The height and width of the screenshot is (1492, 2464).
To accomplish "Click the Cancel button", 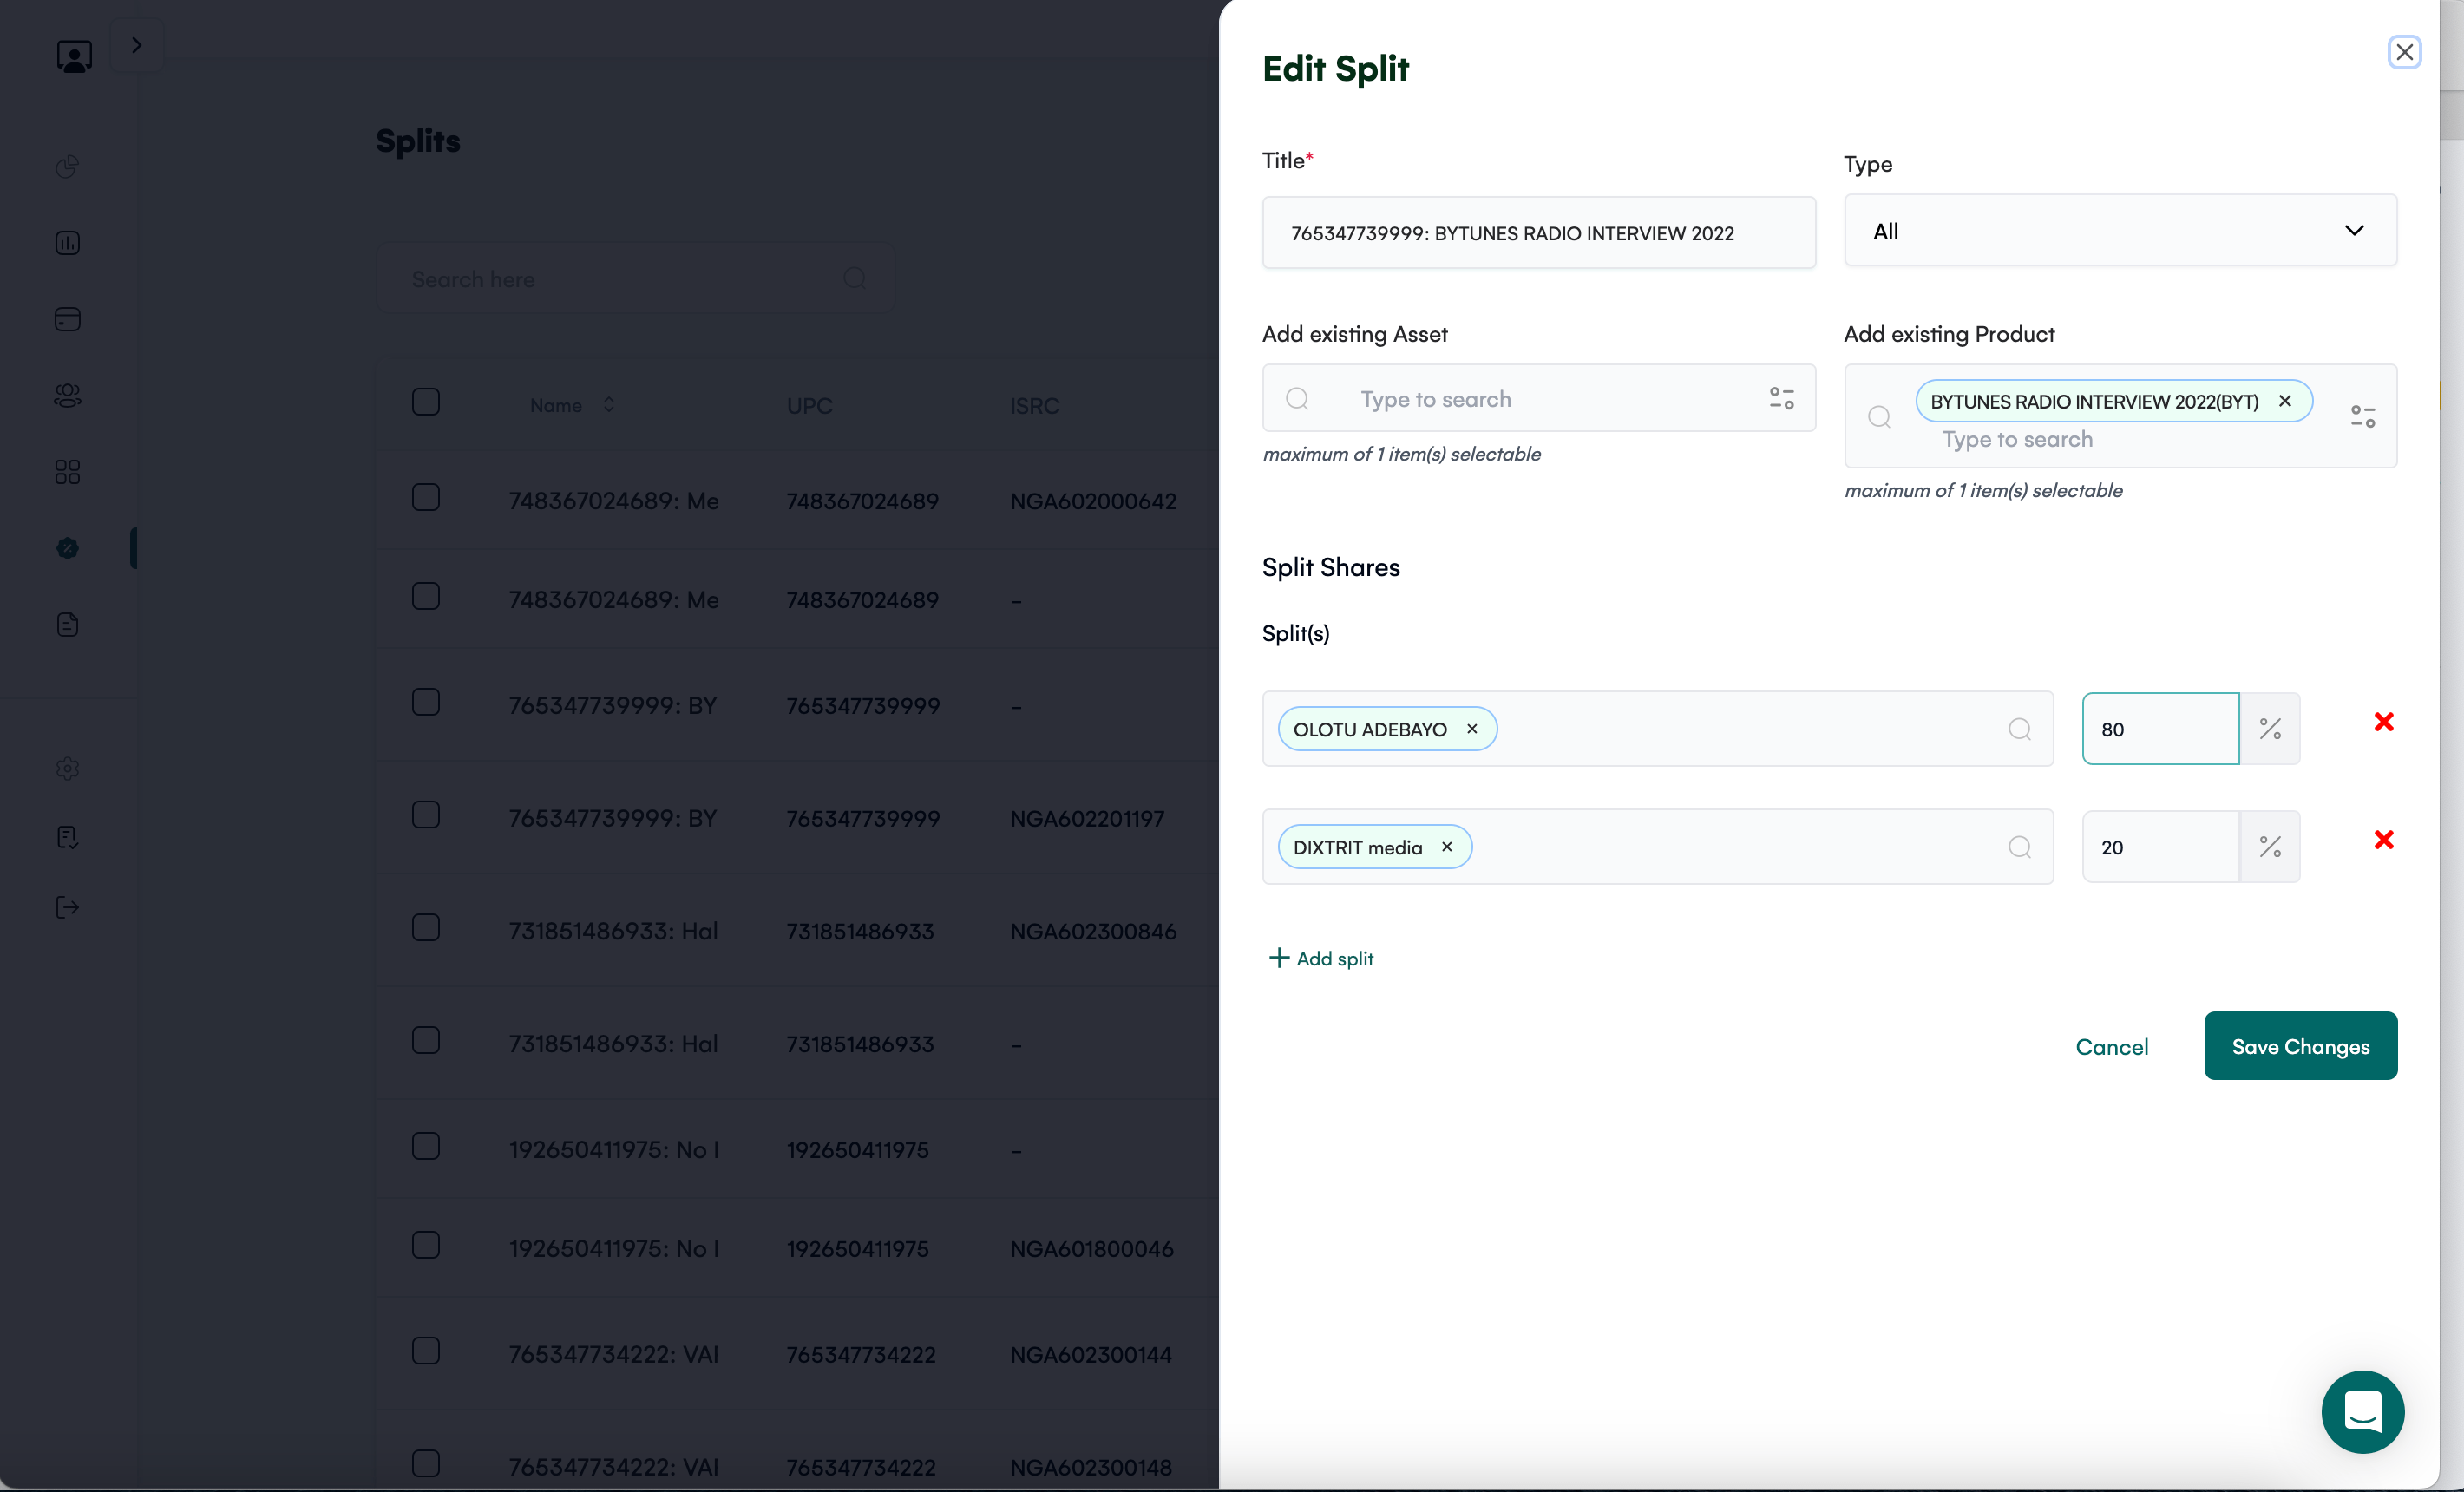I will (2112, 1047).
